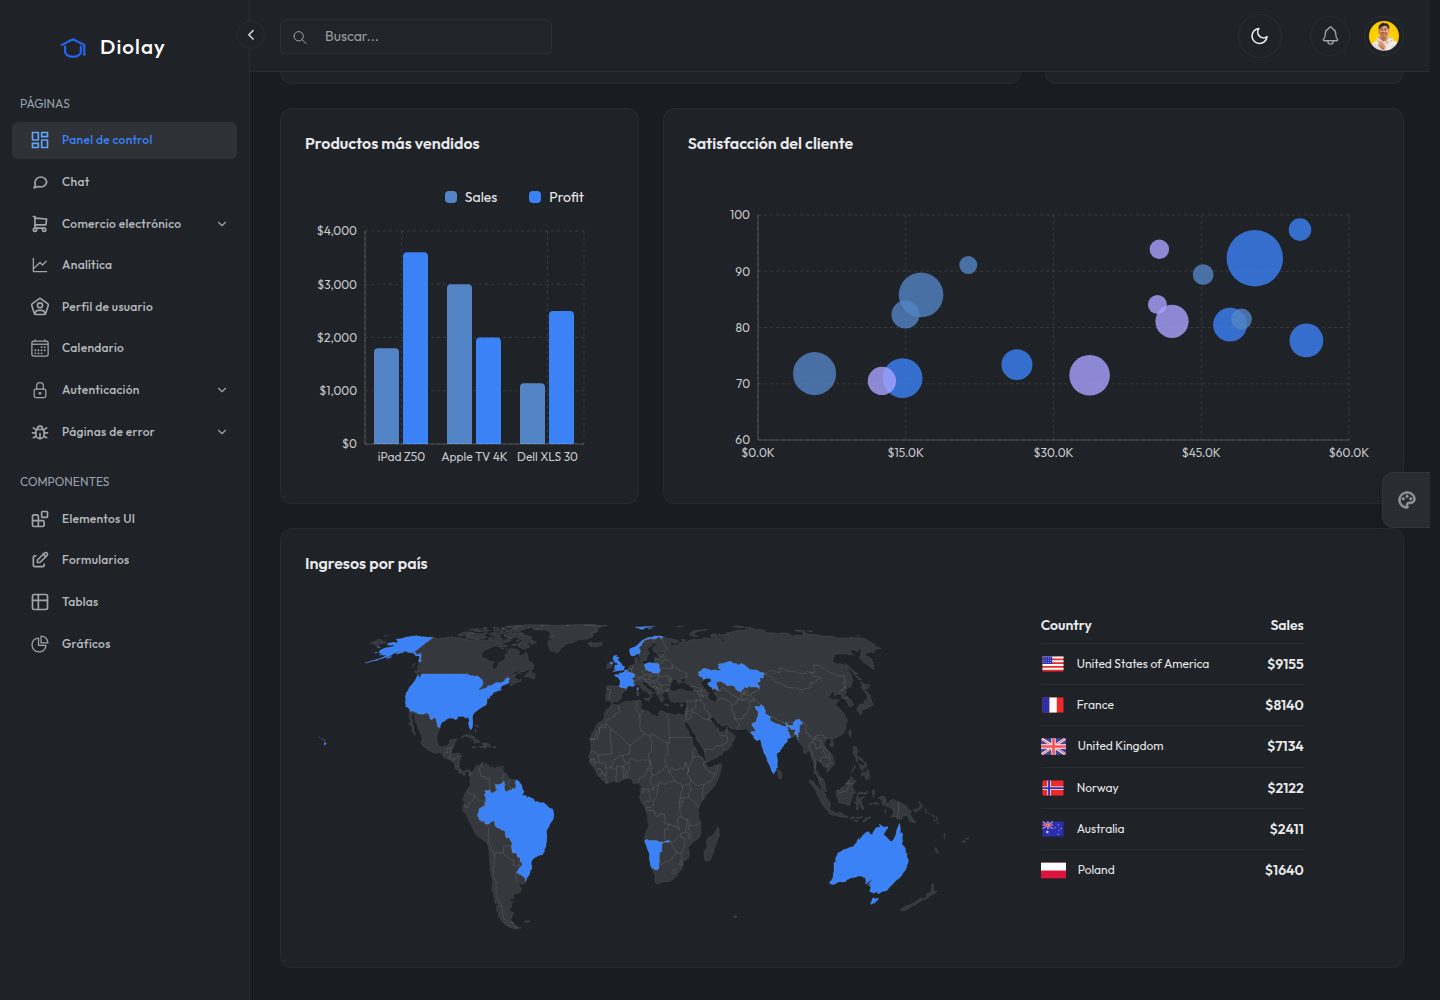This screenshot has width=1440, height=1000.
Task: Expand Páginas de error submenu chevron
Action: pos(222,432)
